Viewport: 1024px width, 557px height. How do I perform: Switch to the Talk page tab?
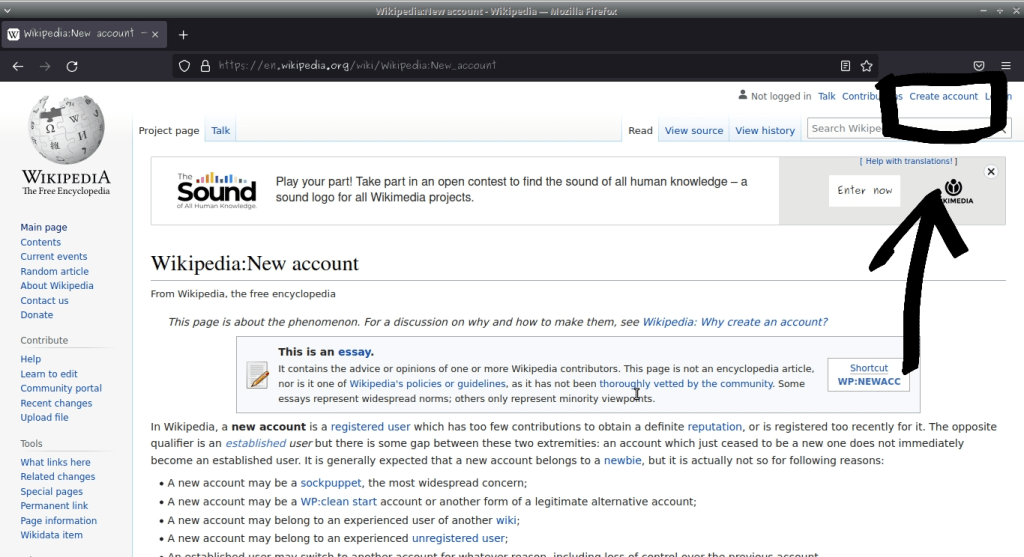[220, 131]
